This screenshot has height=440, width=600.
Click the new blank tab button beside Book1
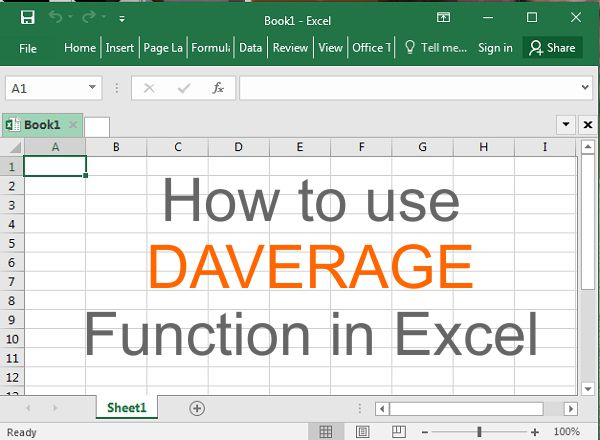point(97,127)
